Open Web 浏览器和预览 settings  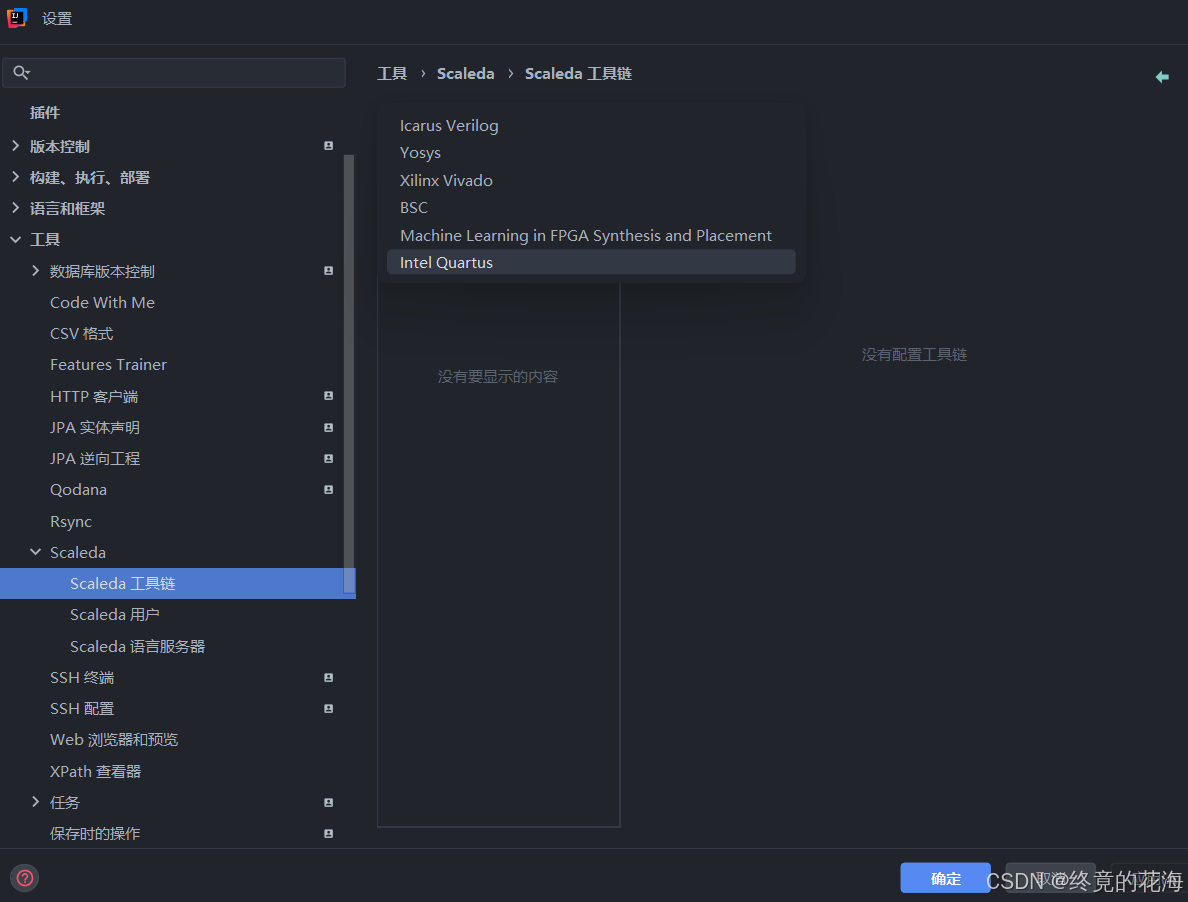tap(114, 739)
